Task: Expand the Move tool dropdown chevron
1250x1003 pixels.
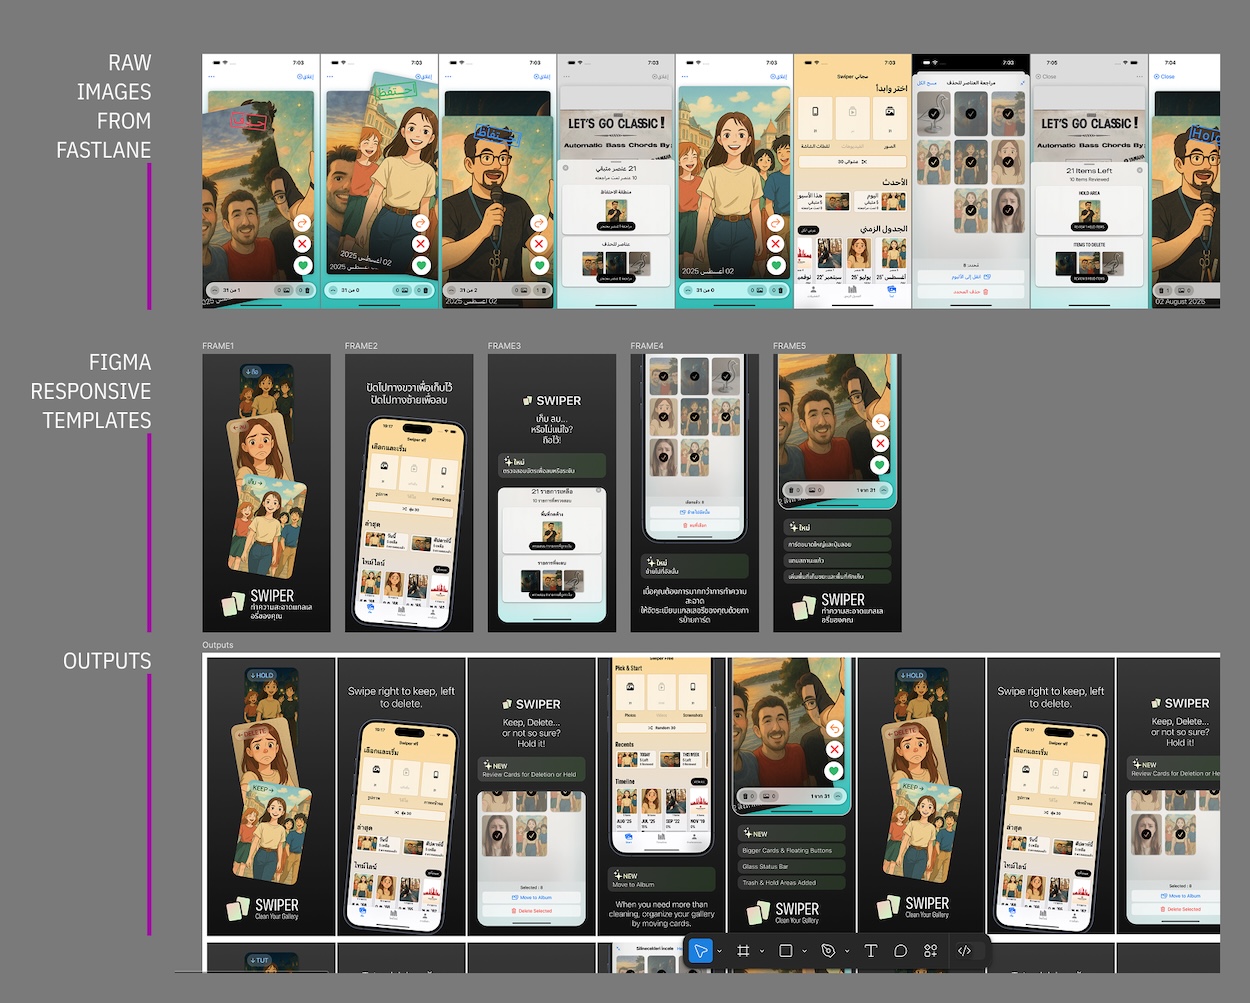Action: pos(719,951)
